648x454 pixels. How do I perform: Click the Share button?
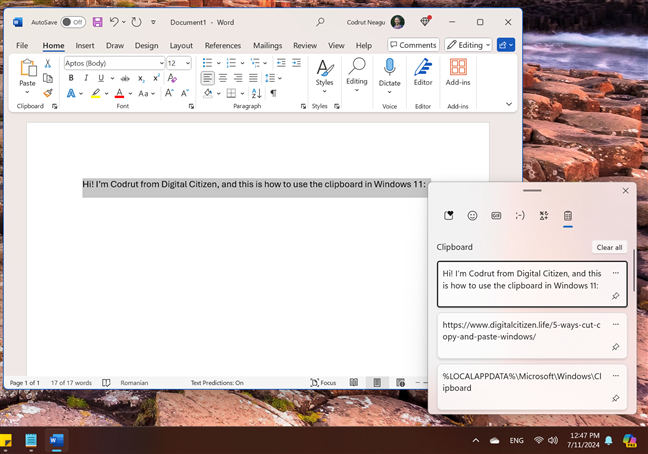point(506,45)
